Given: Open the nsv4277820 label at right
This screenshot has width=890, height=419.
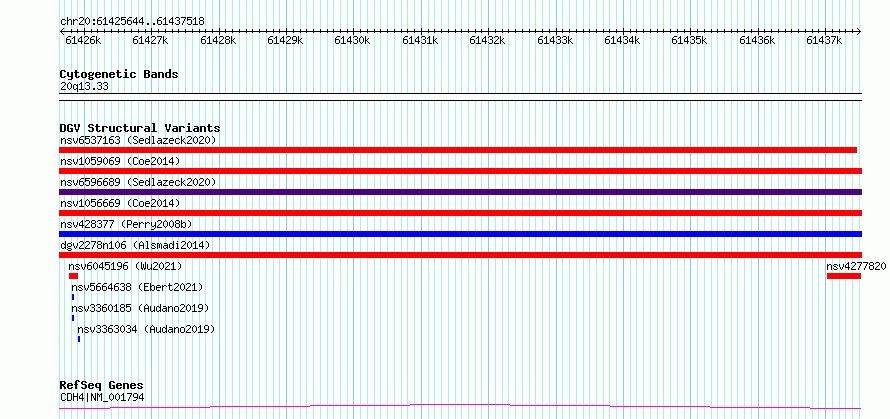Looking at the screenshot, I should click(856, 266).
